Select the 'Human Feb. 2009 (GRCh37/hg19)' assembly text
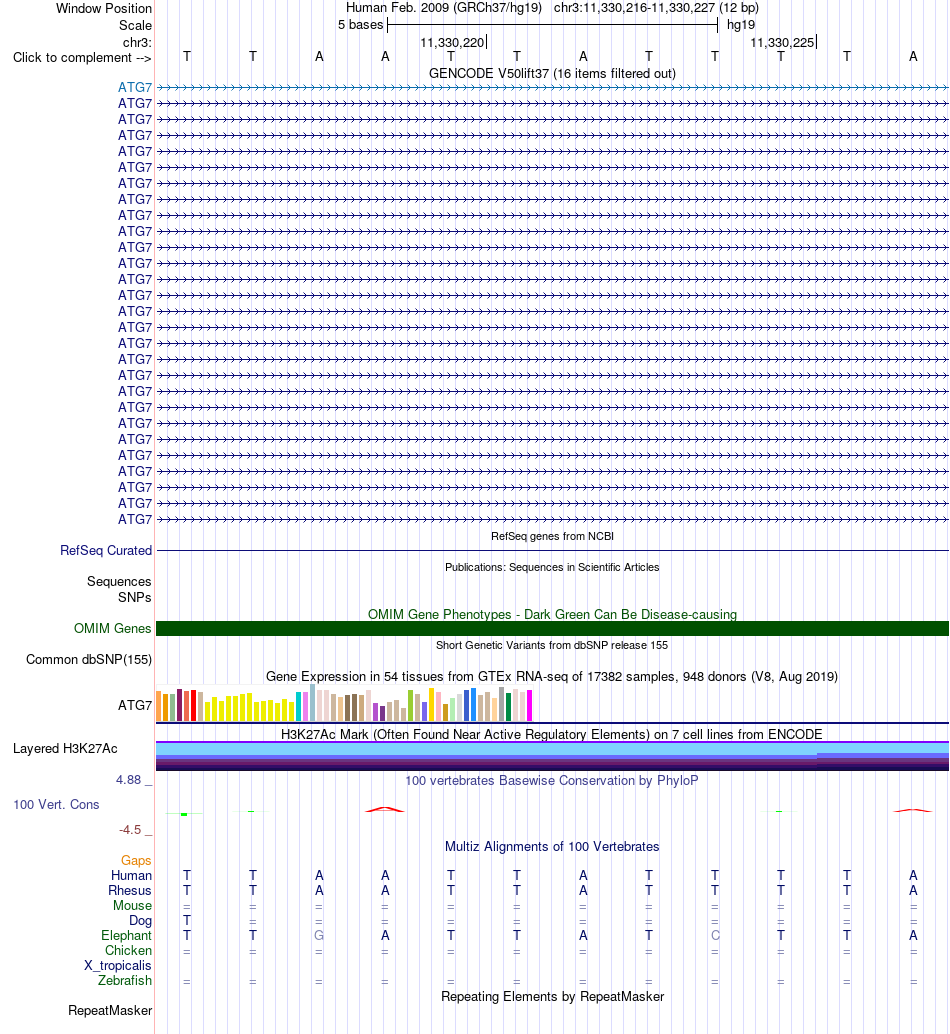 [444, 8]
